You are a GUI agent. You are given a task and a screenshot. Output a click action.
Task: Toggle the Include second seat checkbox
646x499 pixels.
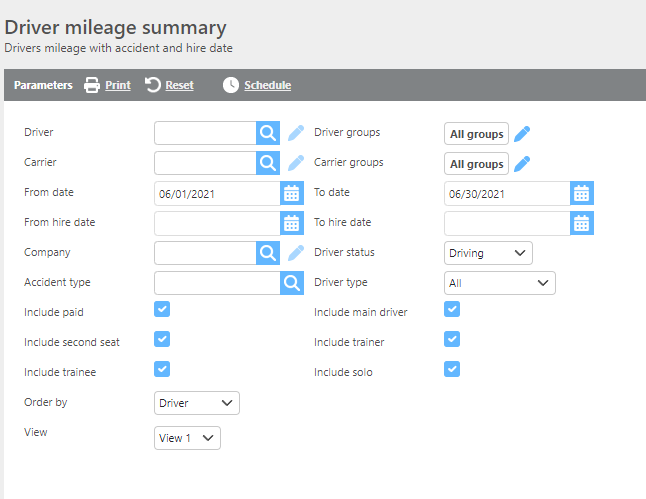[x=162, y=339]
